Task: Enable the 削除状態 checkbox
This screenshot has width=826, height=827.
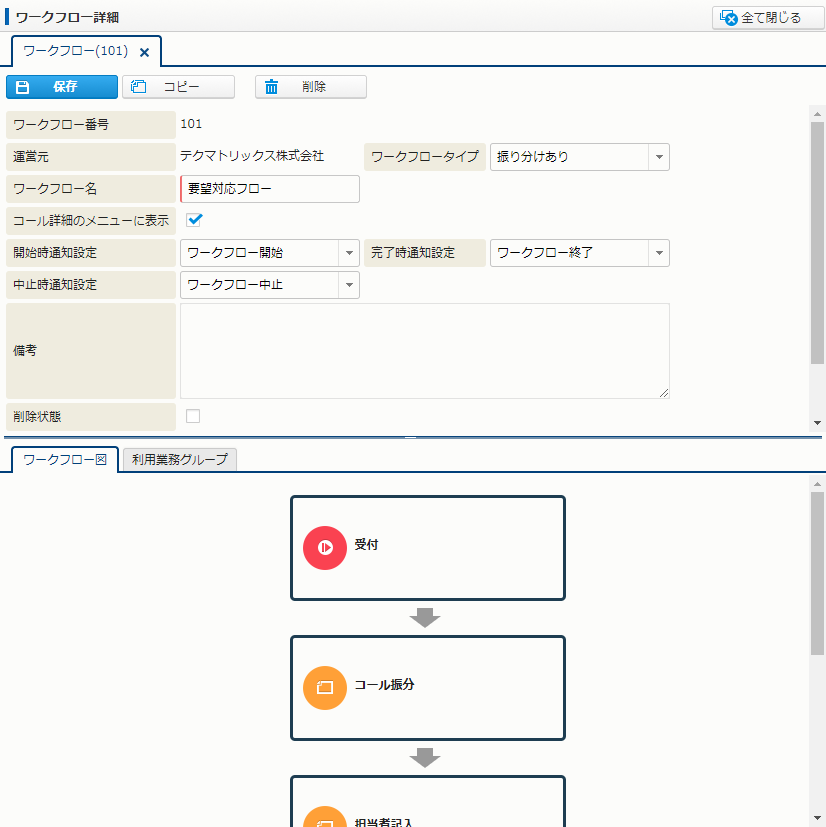Action: click(x=193, y=416)
